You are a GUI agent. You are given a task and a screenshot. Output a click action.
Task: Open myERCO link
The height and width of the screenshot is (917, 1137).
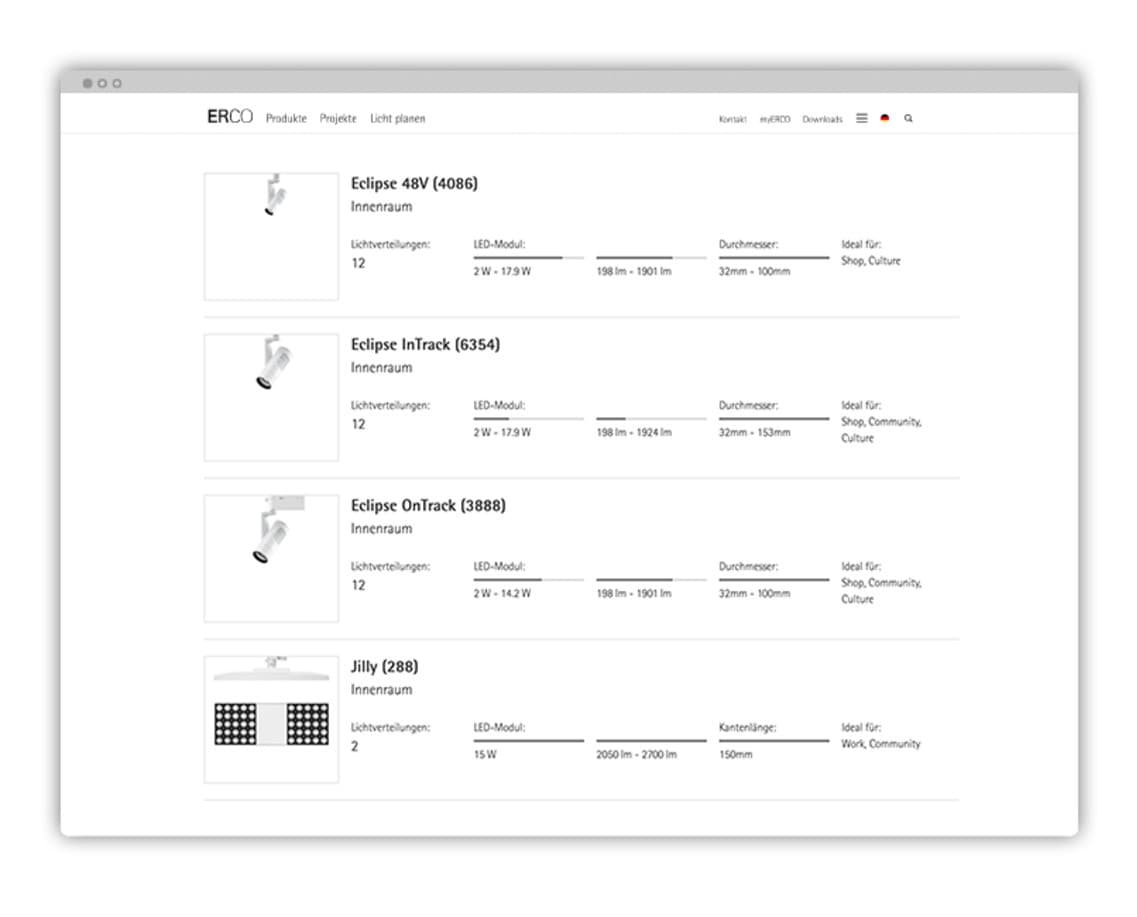(774, 119)
